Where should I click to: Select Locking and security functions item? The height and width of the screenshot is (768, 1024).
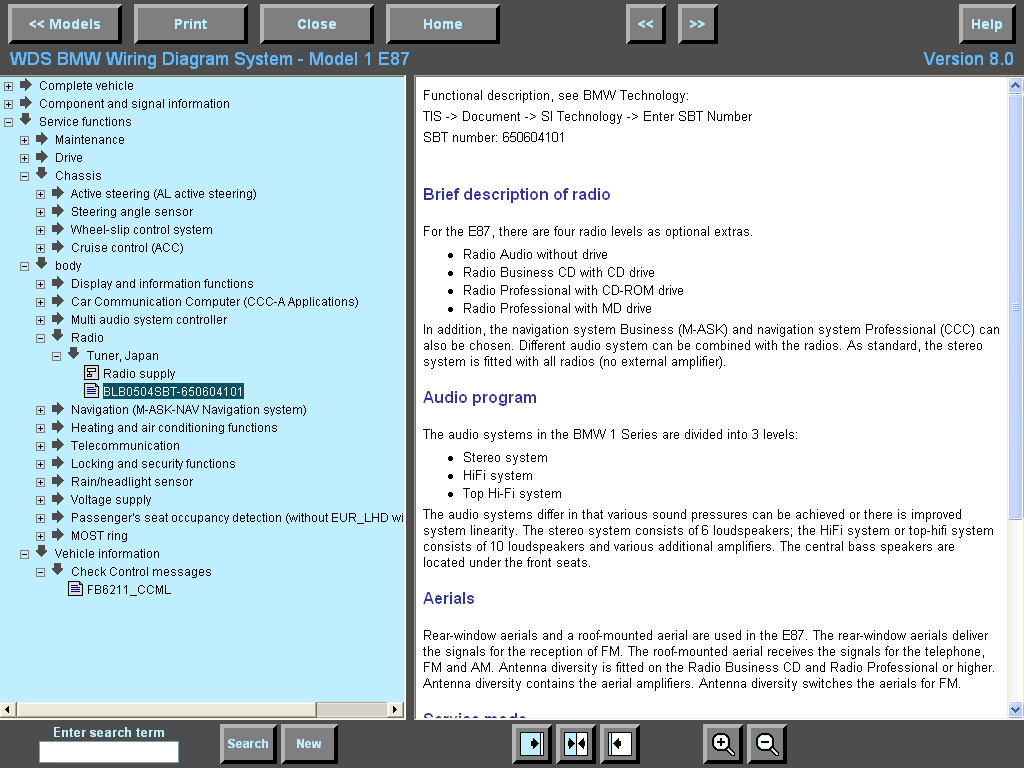(x=153, y=464)
